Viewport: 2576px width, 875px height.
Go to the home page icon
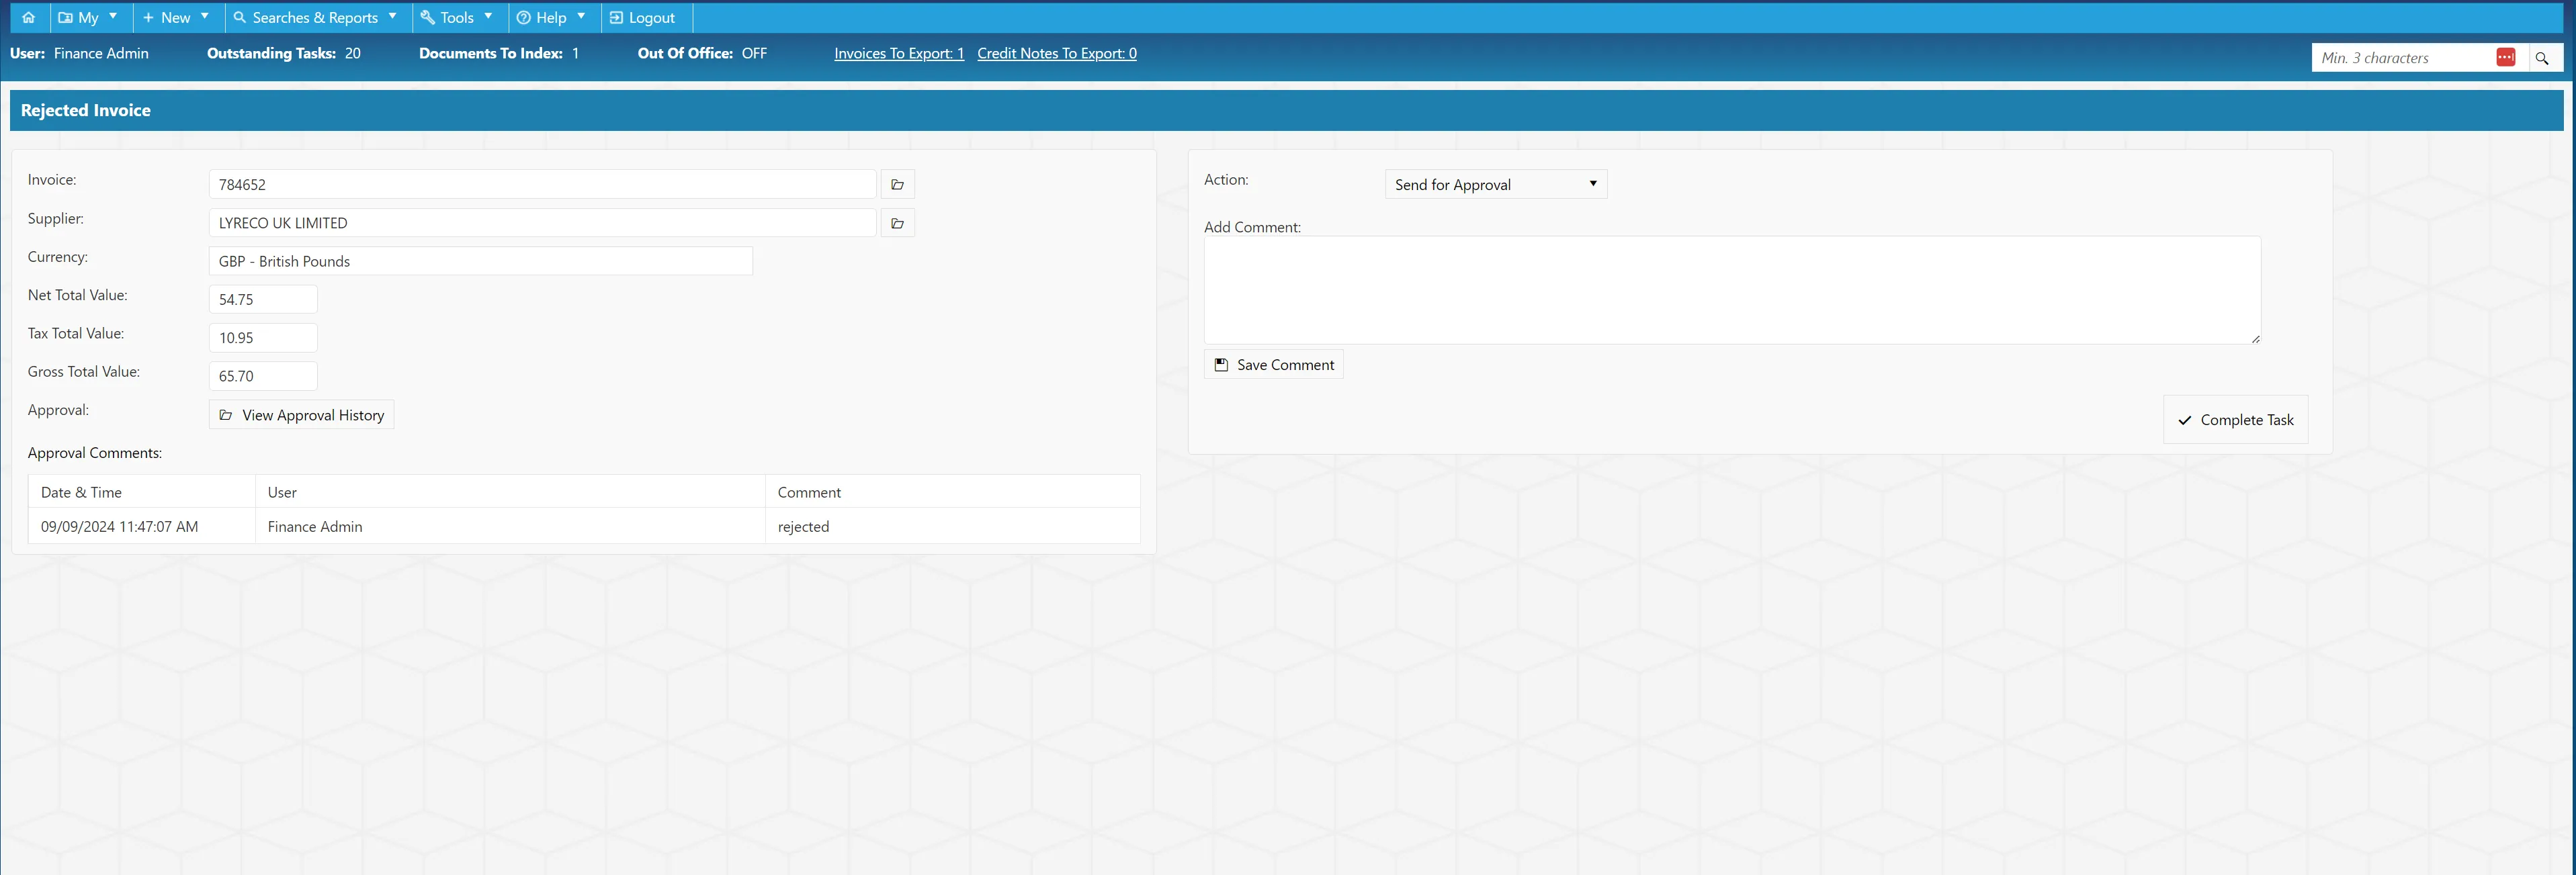(28, 17)
